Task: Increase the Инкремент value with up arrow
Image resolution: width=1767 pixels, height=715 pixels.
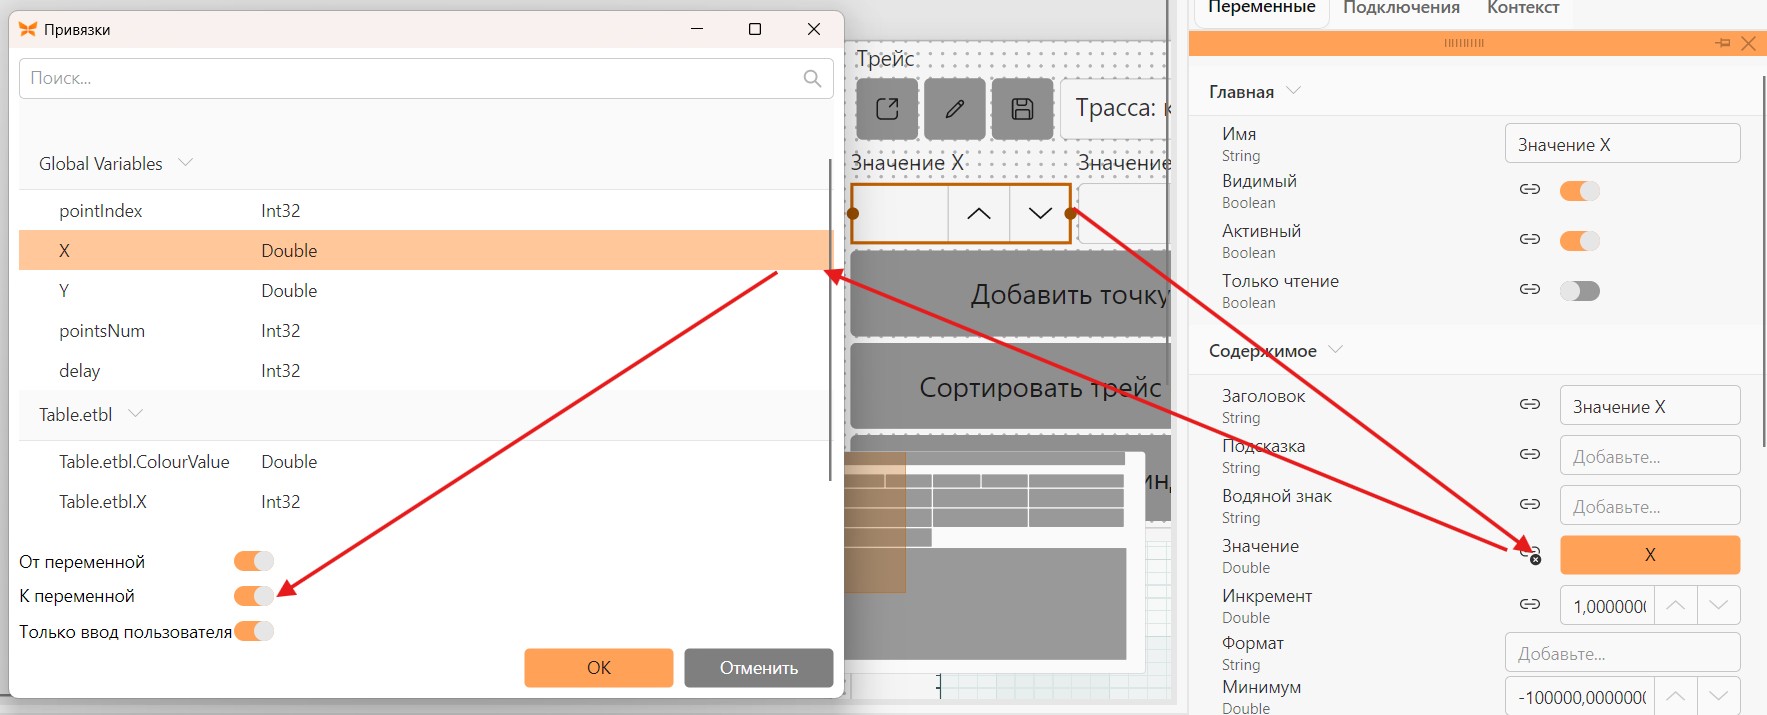Action: (x=1676, y=606)
